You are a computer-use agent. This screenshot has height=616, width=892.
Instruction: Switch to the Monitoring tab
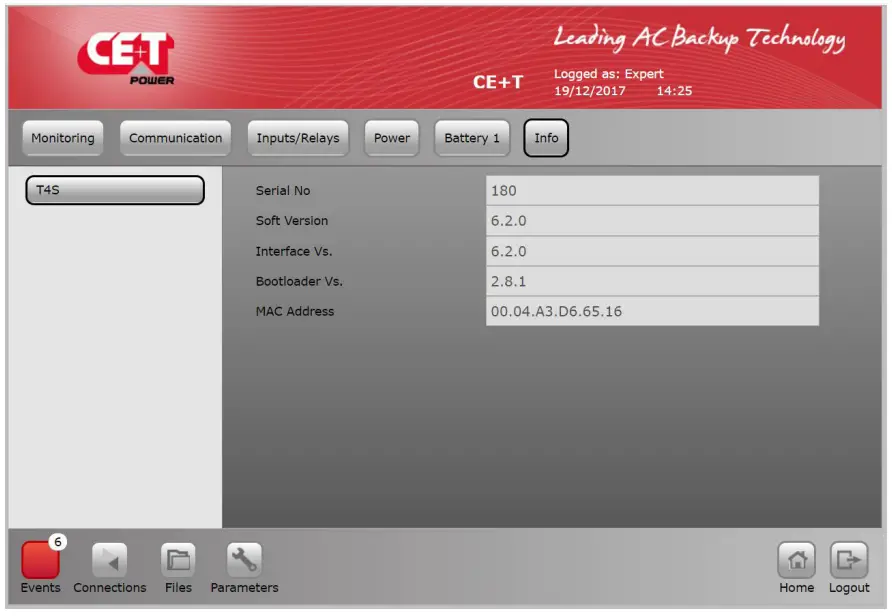63,138
